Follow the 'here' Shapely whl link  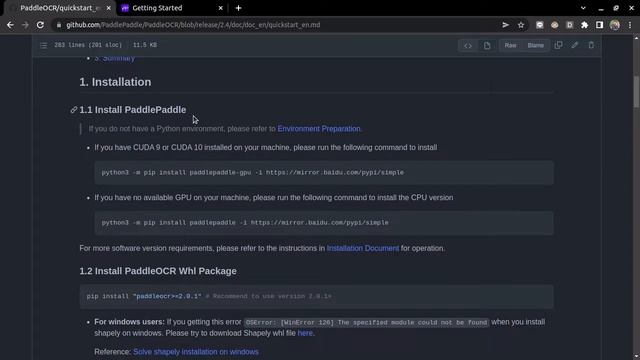point(305,333)
